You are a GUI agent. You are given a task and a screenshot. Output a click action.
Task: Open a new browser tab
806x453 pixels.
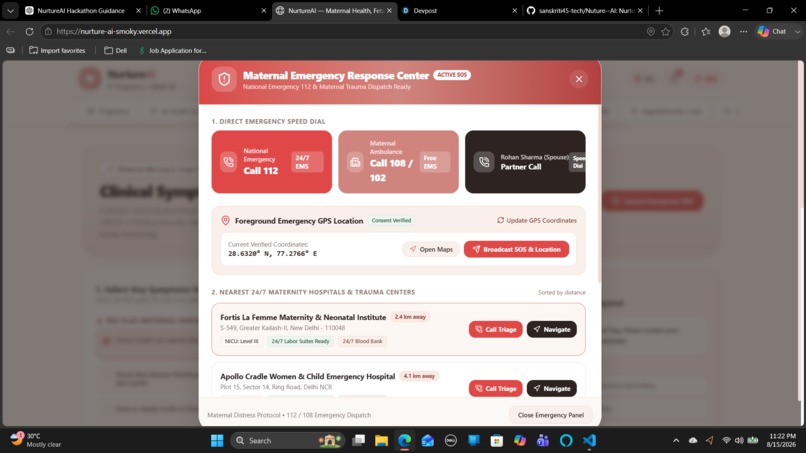pos(660,10)
